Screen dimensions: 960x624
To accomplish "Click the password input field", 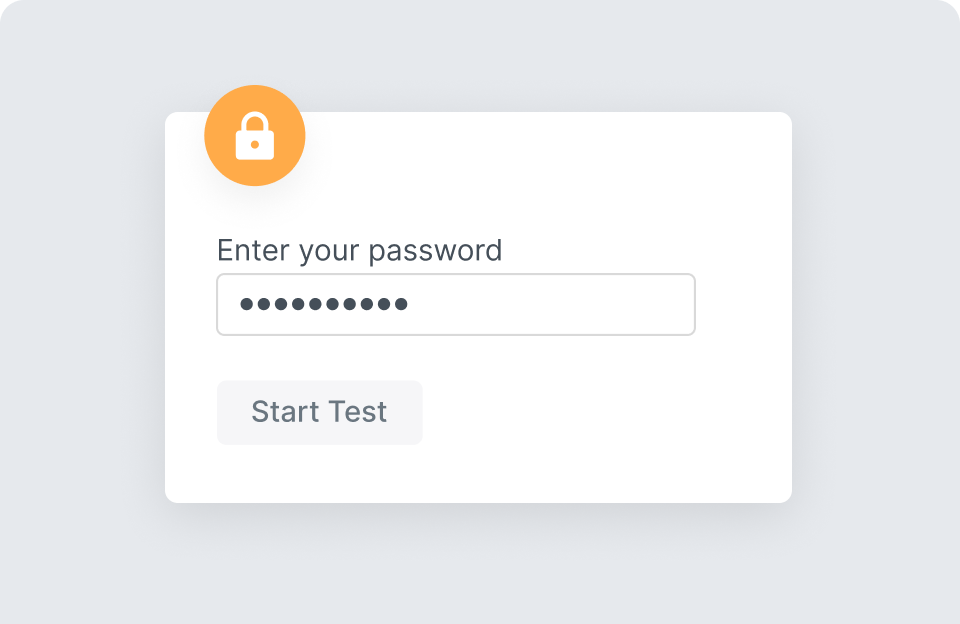I will pyautogui.click(x=455, y=304).
